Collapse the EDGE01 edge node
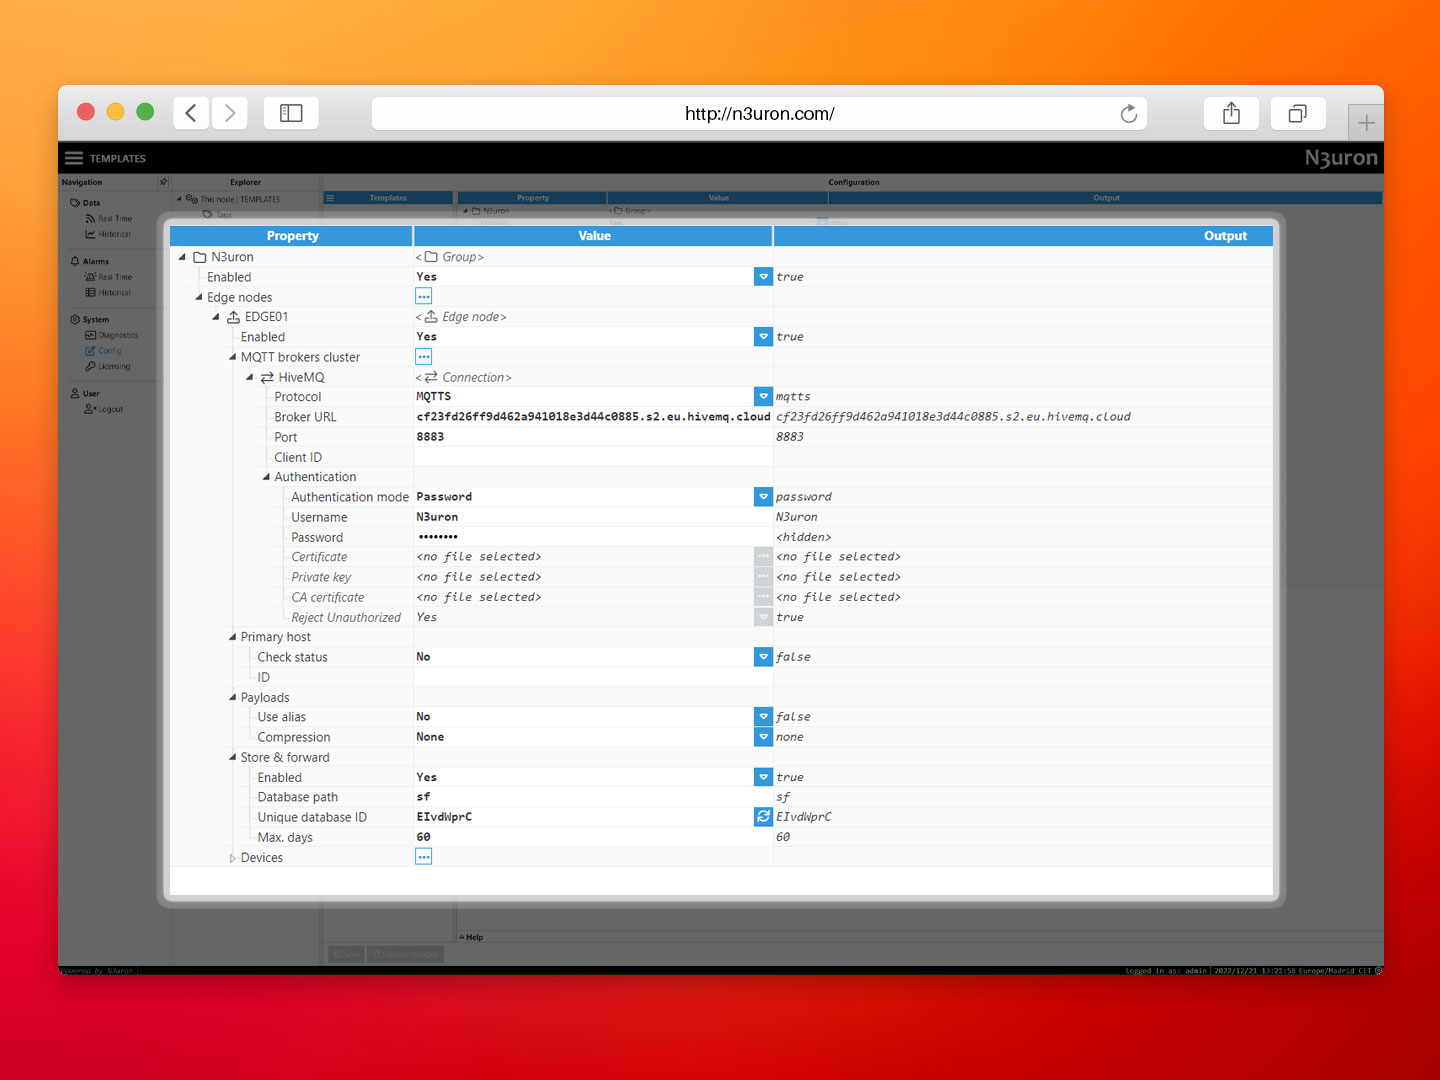This screenshot has width=1440, height=1080. [x=216, y=317]
